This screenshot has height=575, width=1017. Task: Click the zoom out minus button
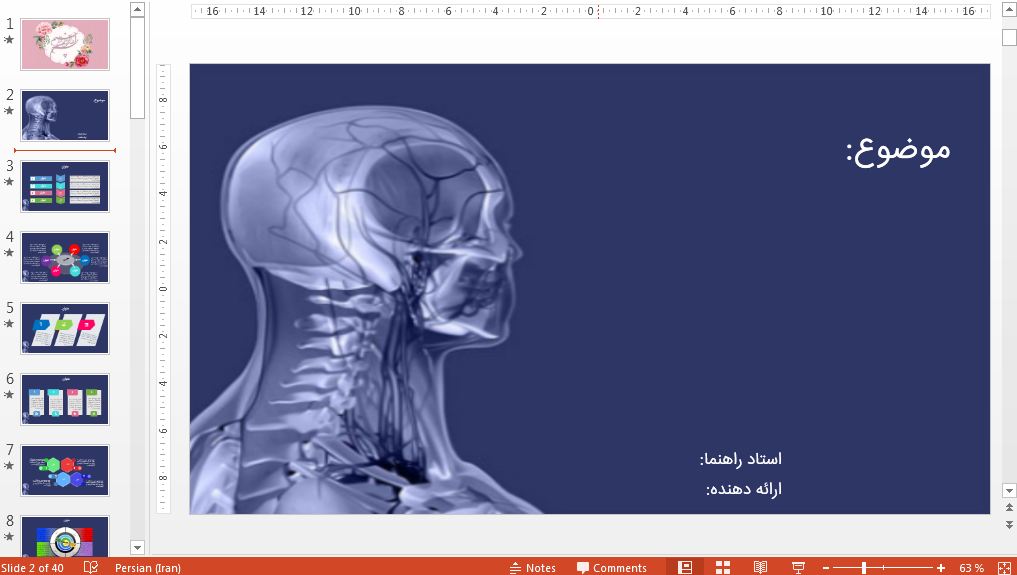[x=825, y=567]
